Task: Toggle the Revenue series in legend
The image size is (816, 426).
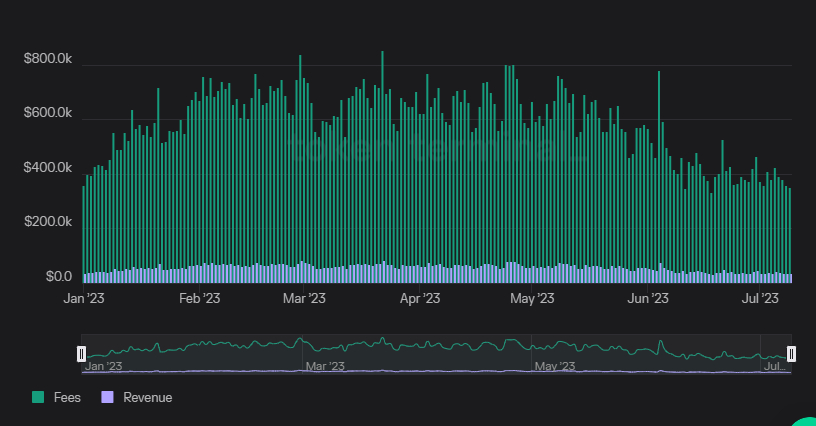Action: (147, 398)
